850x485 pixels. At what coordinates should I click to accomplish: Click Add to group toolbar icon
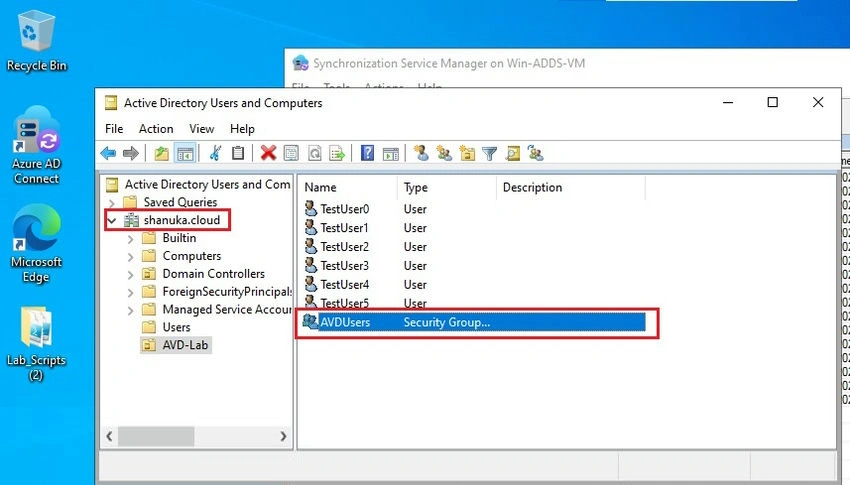(536, 153)
